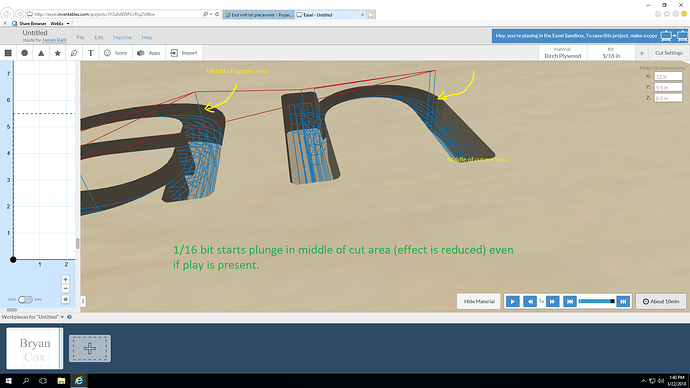Click the horizontal canvas scrollbar
This screenshot has width=690, height=388.
(x=11, y=310)
